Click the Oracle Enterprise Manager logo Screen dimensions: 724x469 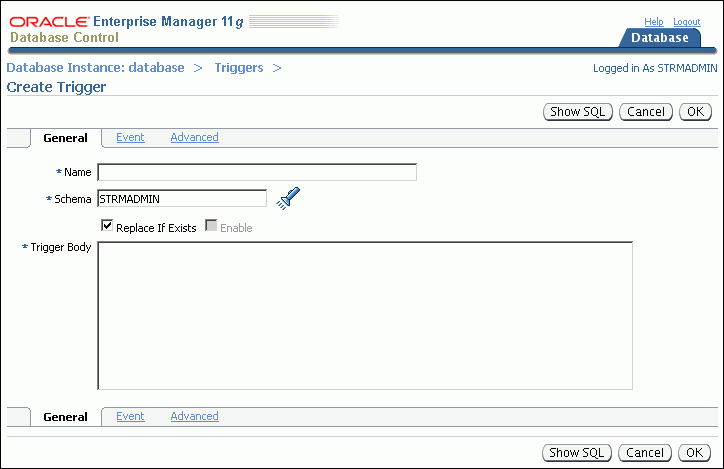[126, 22]
